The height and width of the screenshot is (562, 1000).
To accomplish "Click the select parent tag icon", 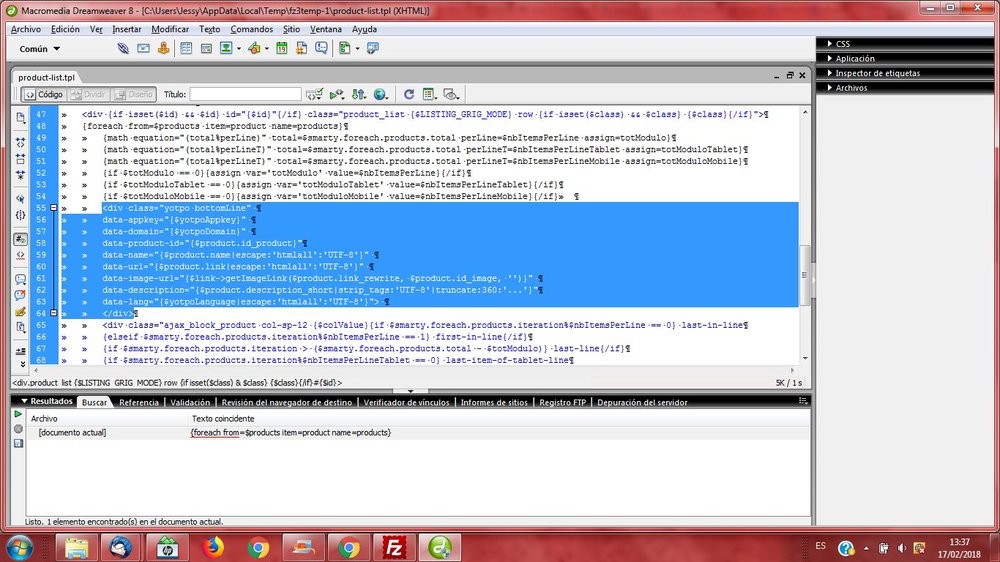I will pyautogui.click(x=20, y=198).
